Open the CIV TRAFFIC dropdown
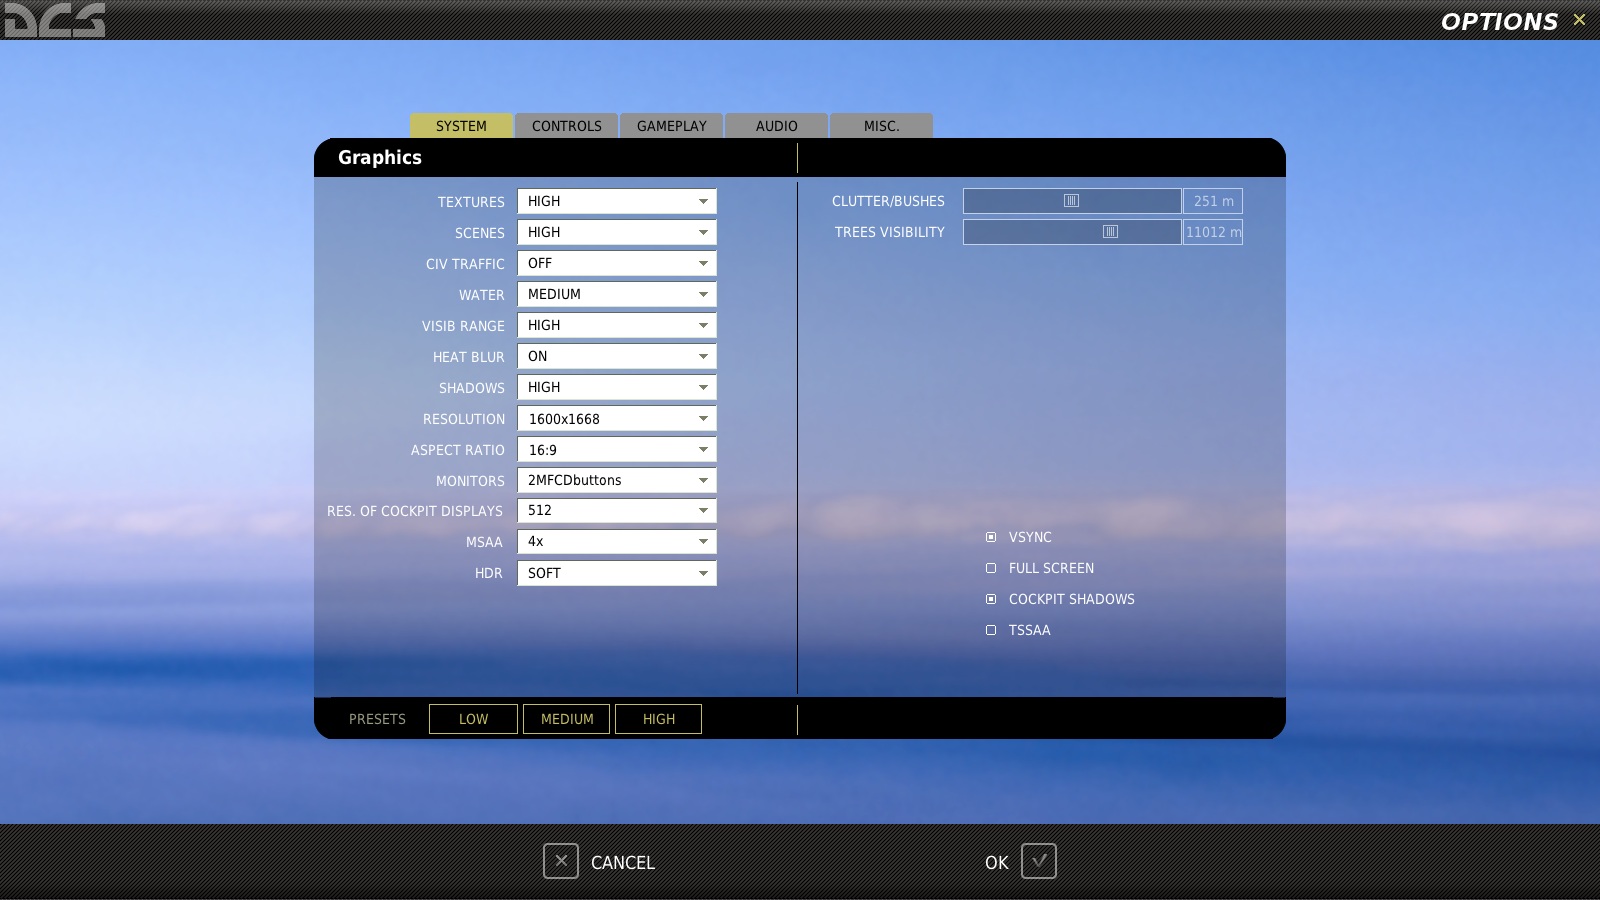1600x900 pixels. coord(617,263)
